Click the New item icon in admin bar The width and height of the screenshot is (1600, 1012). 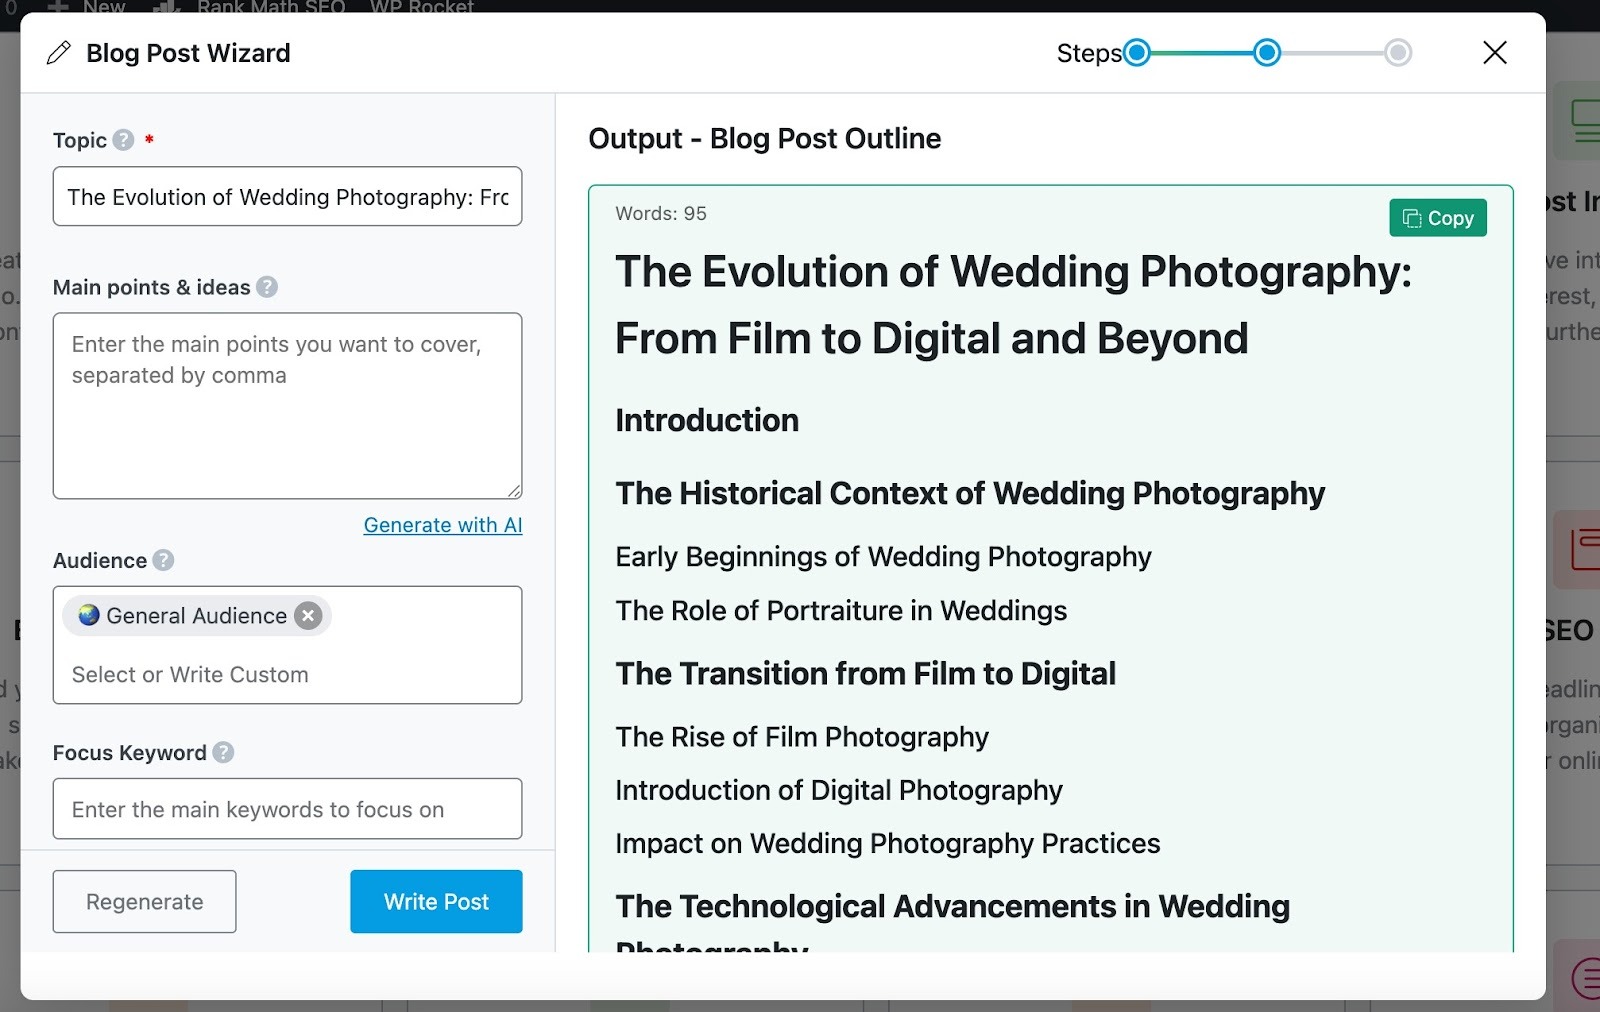(x=57, y=7)
